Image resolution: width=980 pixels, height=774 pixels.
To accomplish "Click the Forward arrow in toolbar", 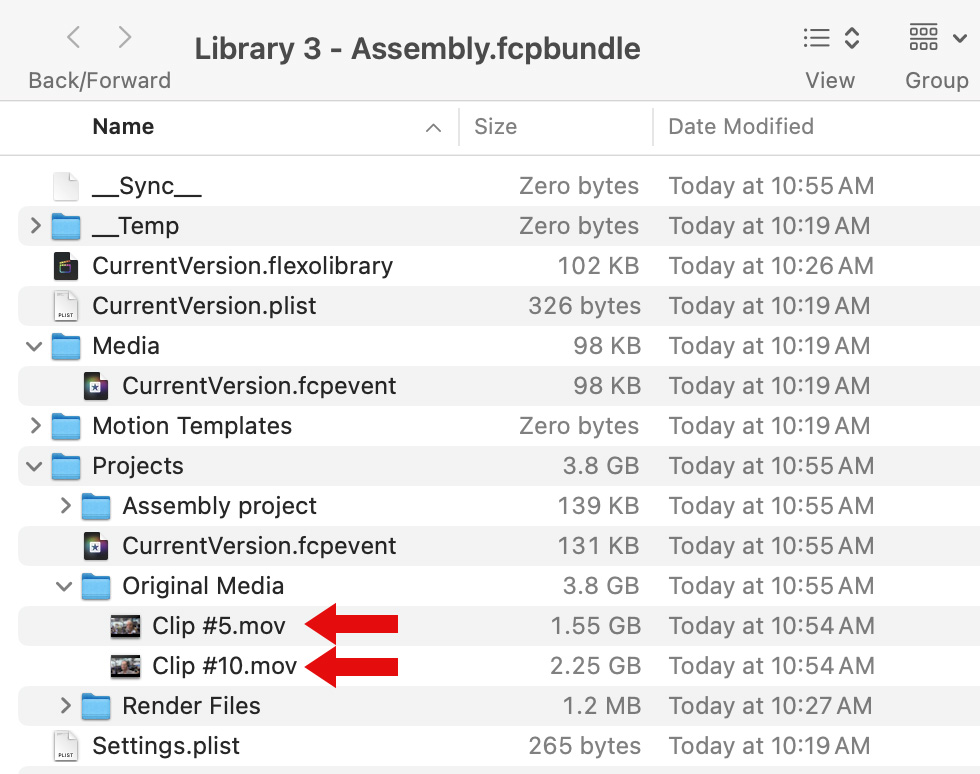I will coord(125,38).
